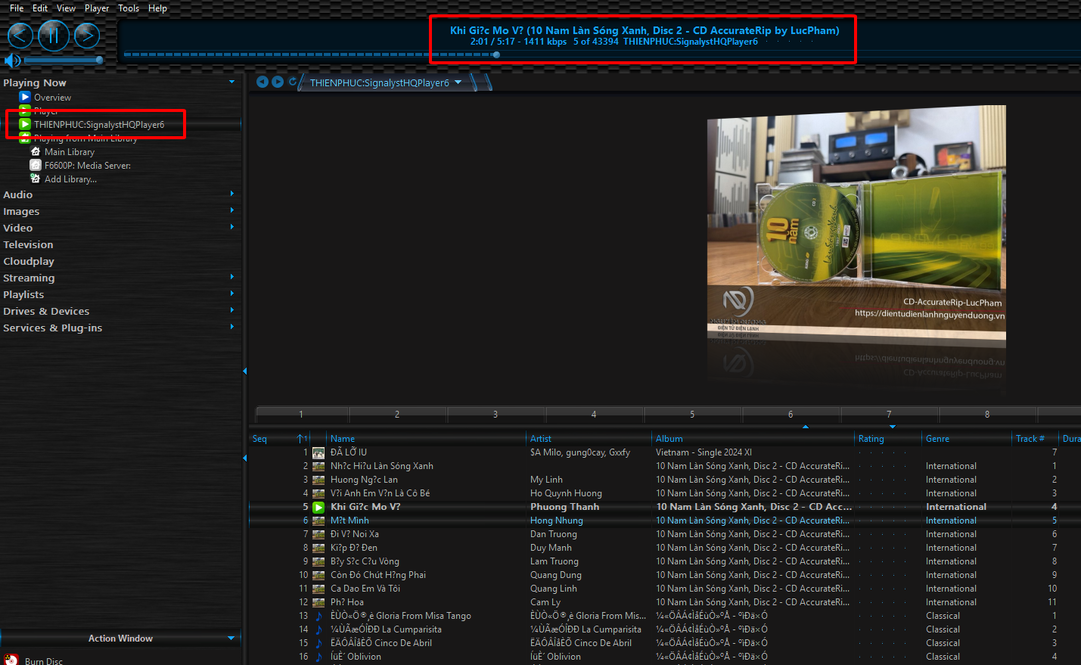1081x665 pixels.
Task: Expand the Playlists section
Action: point(232,294)
